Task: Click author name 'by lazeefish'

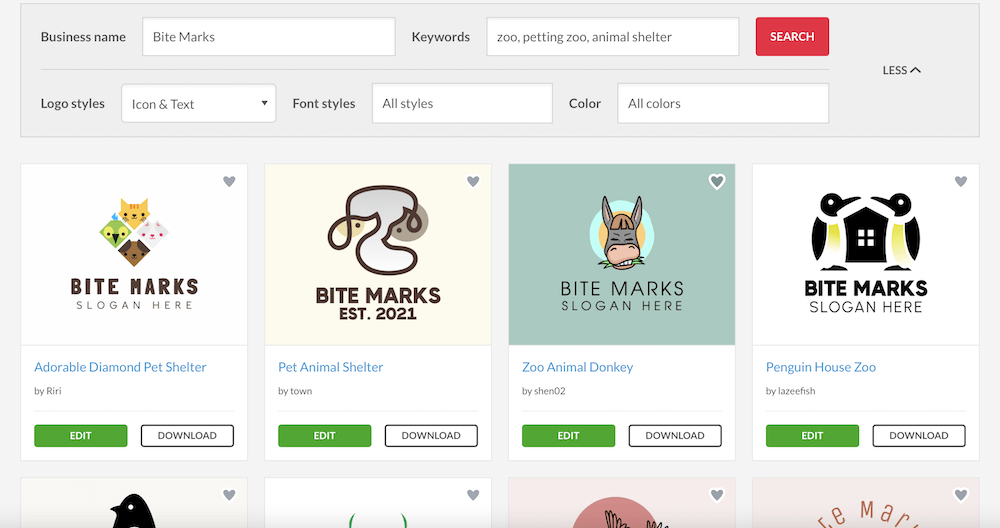Action: (x=791, y=391)
